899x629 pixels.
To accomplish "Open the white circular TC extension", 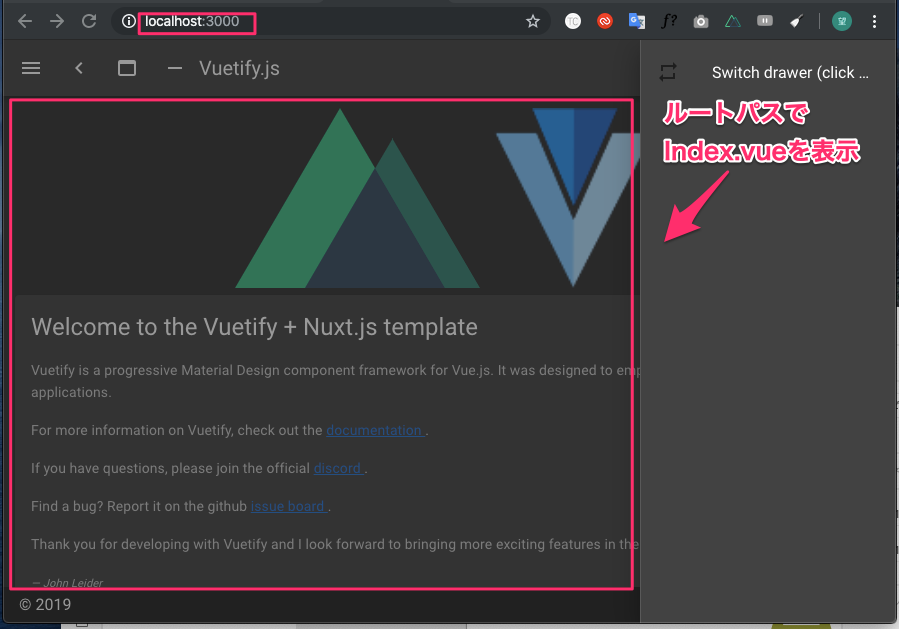I will pos(573,21).
